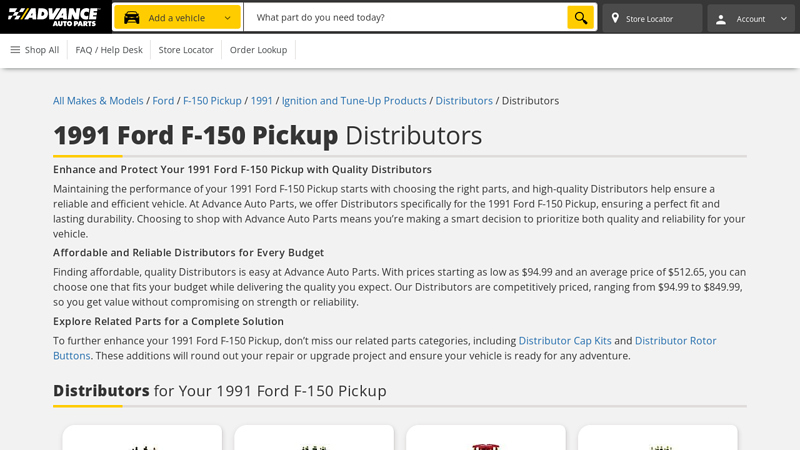Viewport: 800px width, 450px height.
Task: Open the Shop All hamburger menu
Action: coord(34,50)
